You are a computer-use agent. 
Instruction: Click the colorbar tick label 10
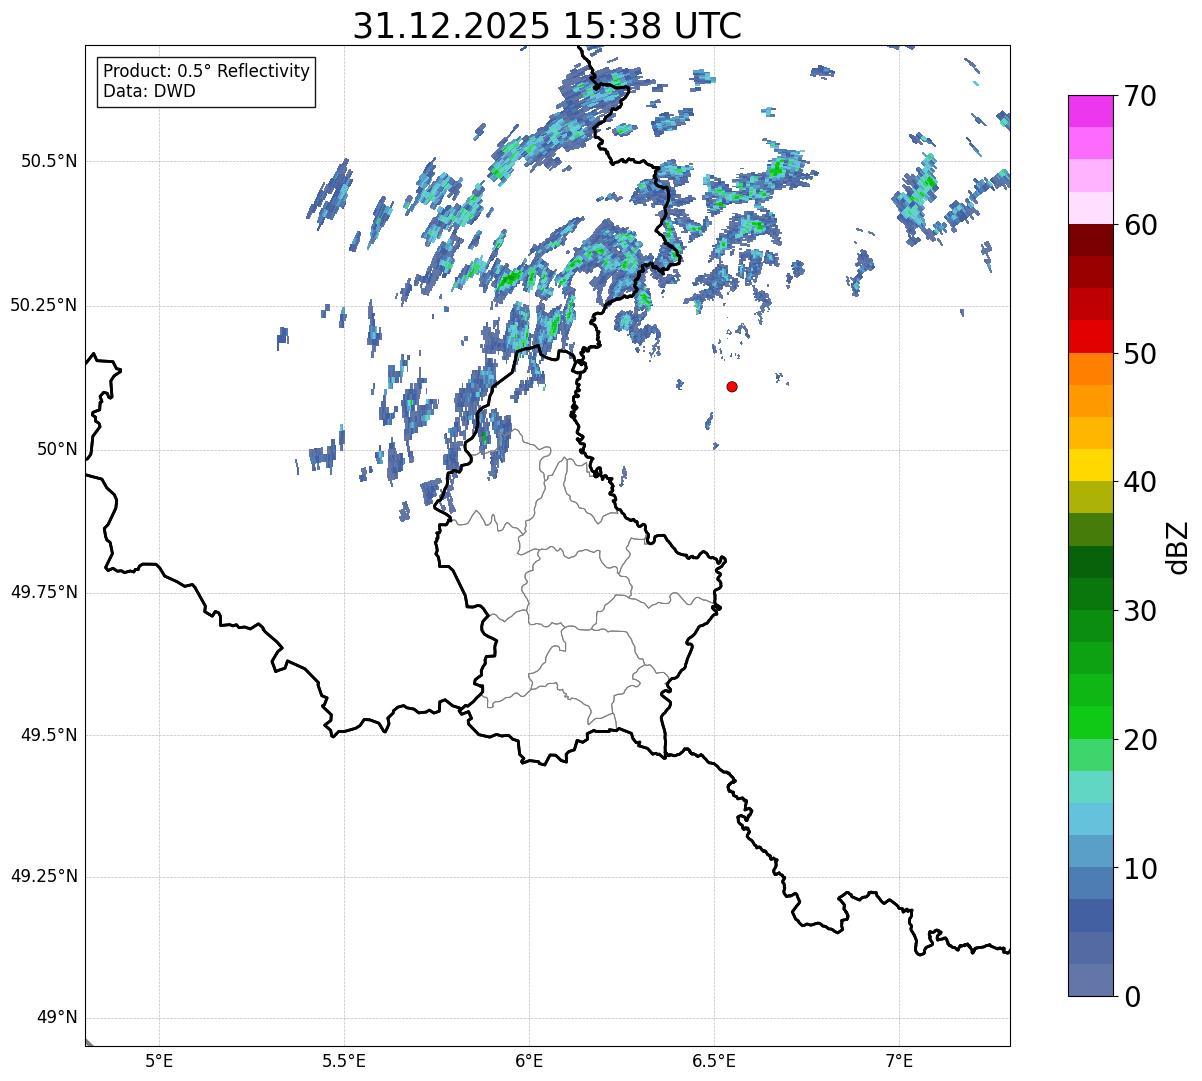click(x=1141, y=869)
